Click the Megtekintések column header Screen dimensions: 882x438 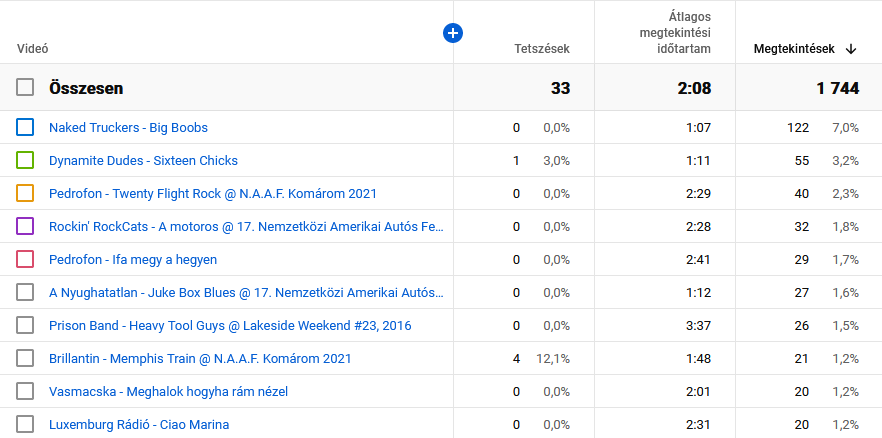[x=793, y=48]
